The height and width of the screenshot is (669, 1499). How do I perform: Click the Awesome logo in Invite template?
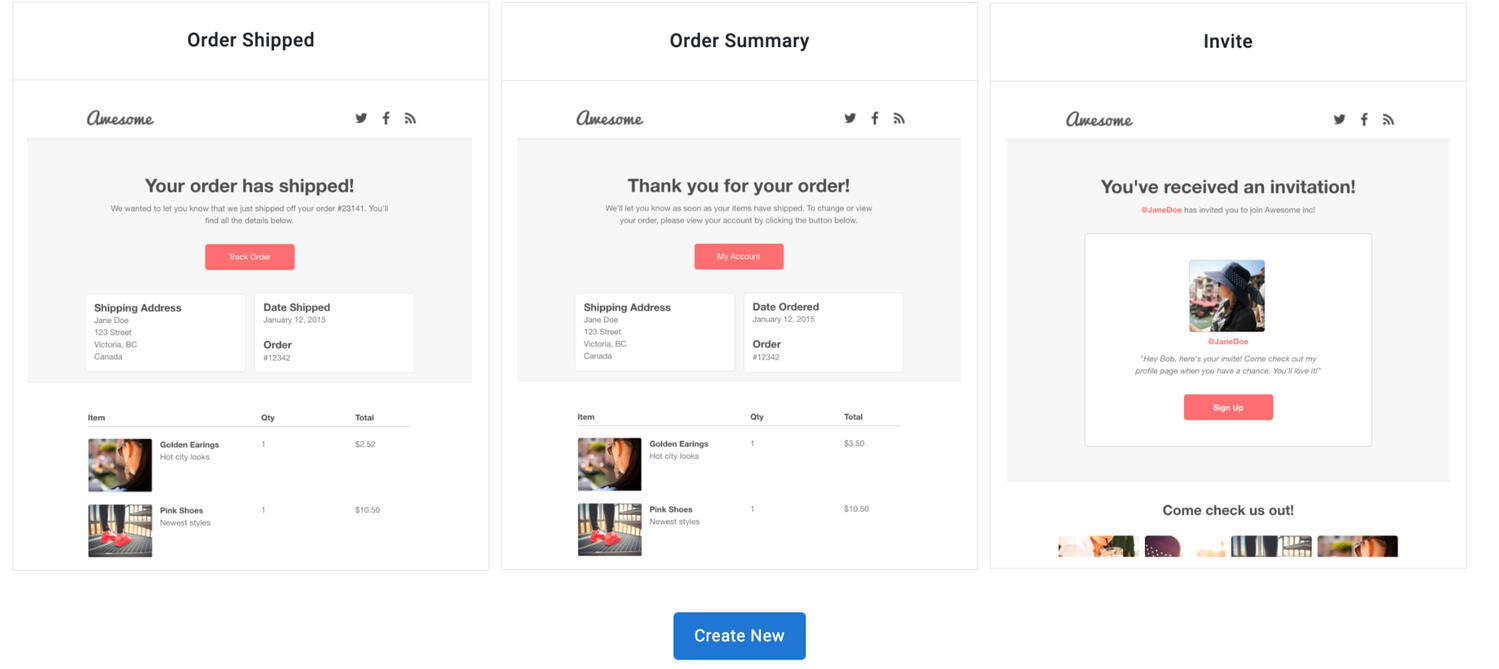coord(1099,120)
